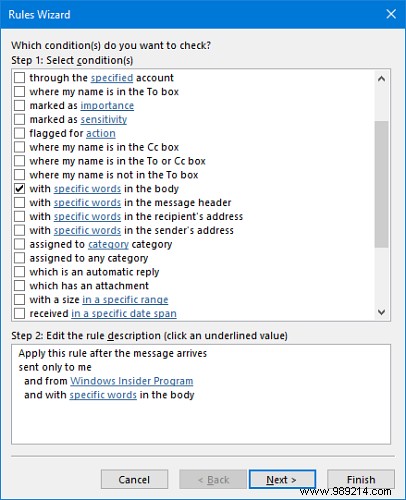Check 'specific words in the recipient's address'
Viewport: 406px width, 500px height.
point(19,216)
